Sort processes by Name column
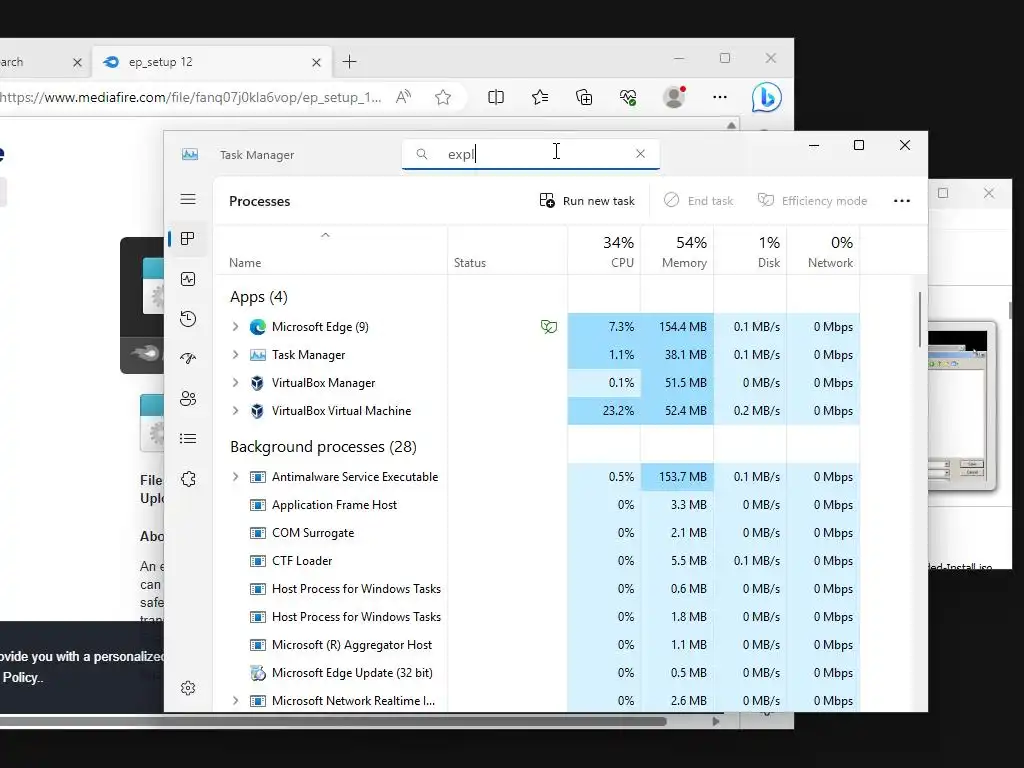The height and width of the screenshot is (768, 1024). [x=330, y=251]
